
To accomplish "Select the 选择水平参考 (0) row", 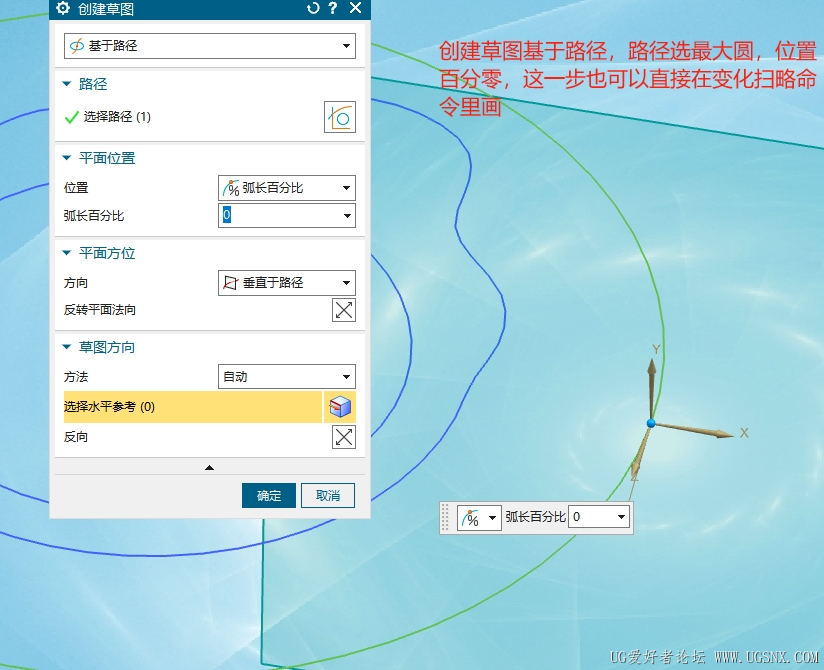I will click(192, 407).
